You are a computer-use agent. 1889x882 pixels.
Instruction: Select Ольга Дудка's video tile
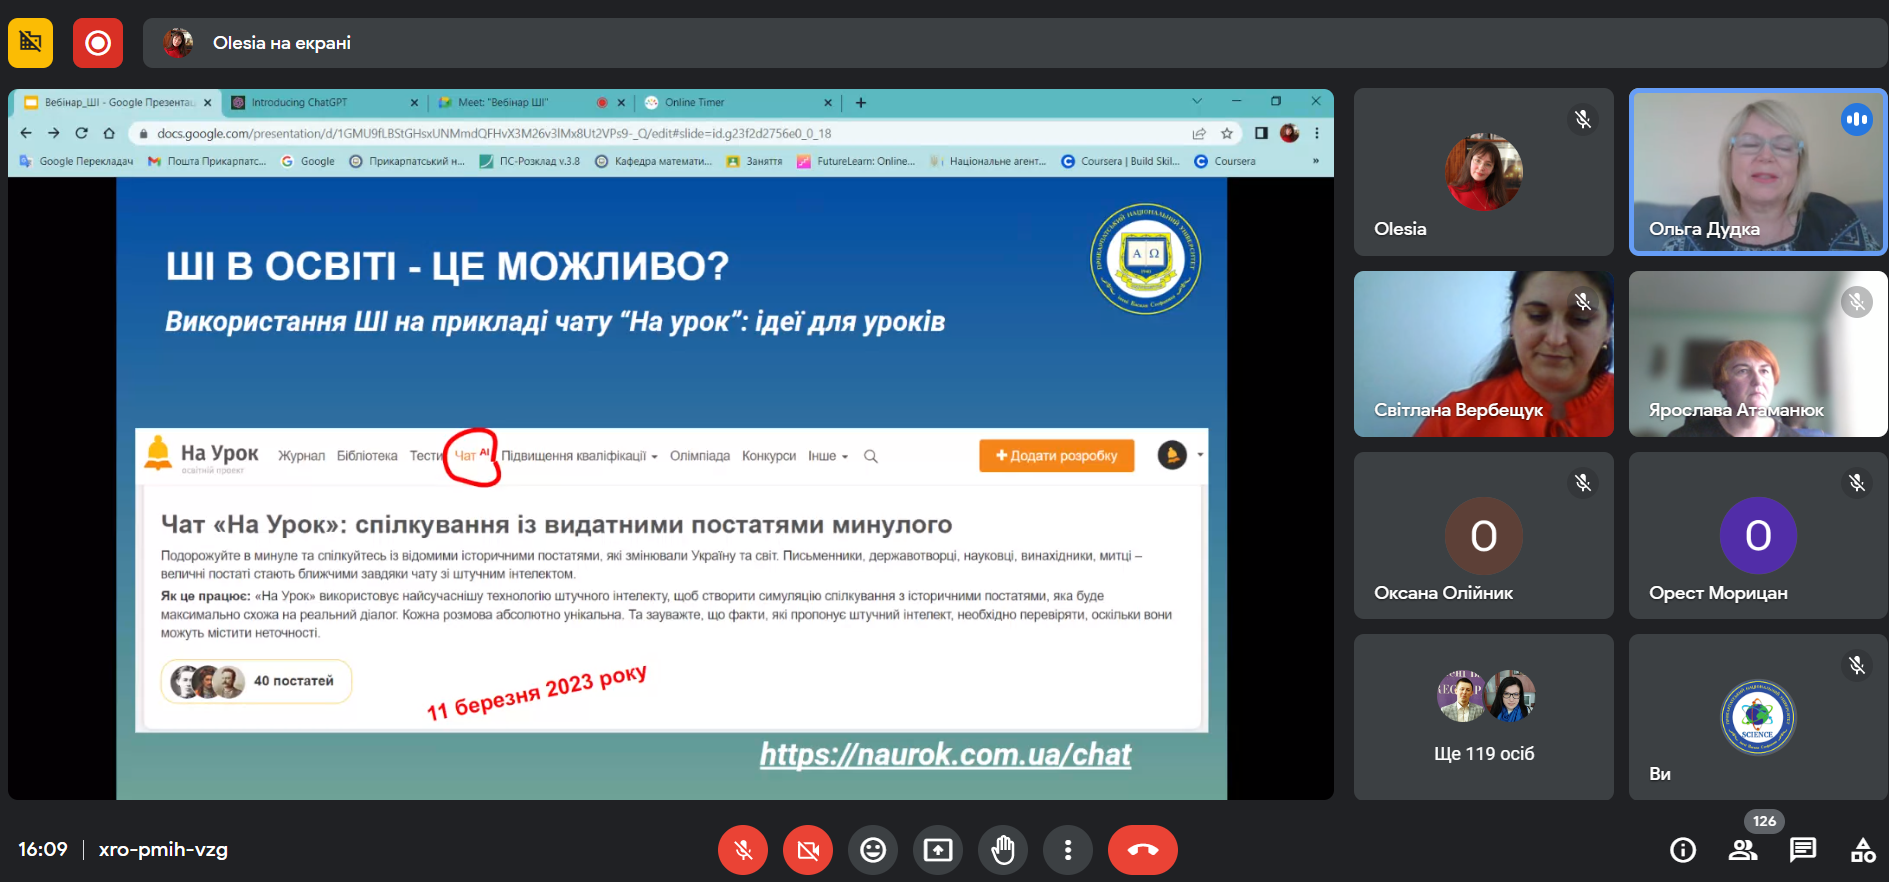click(x=1757, y=172)
